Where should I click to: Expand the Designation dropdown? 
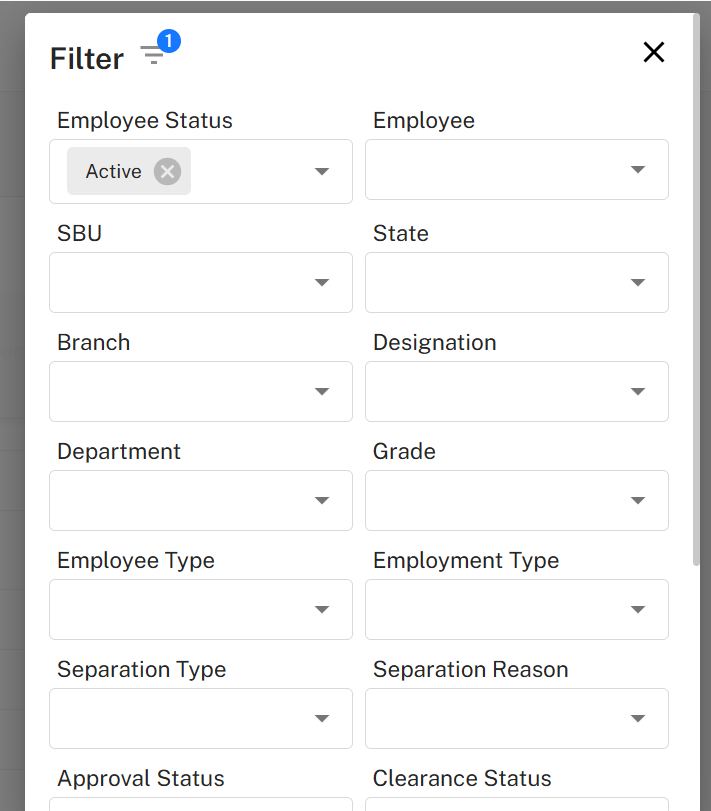(x=638, y=392)
